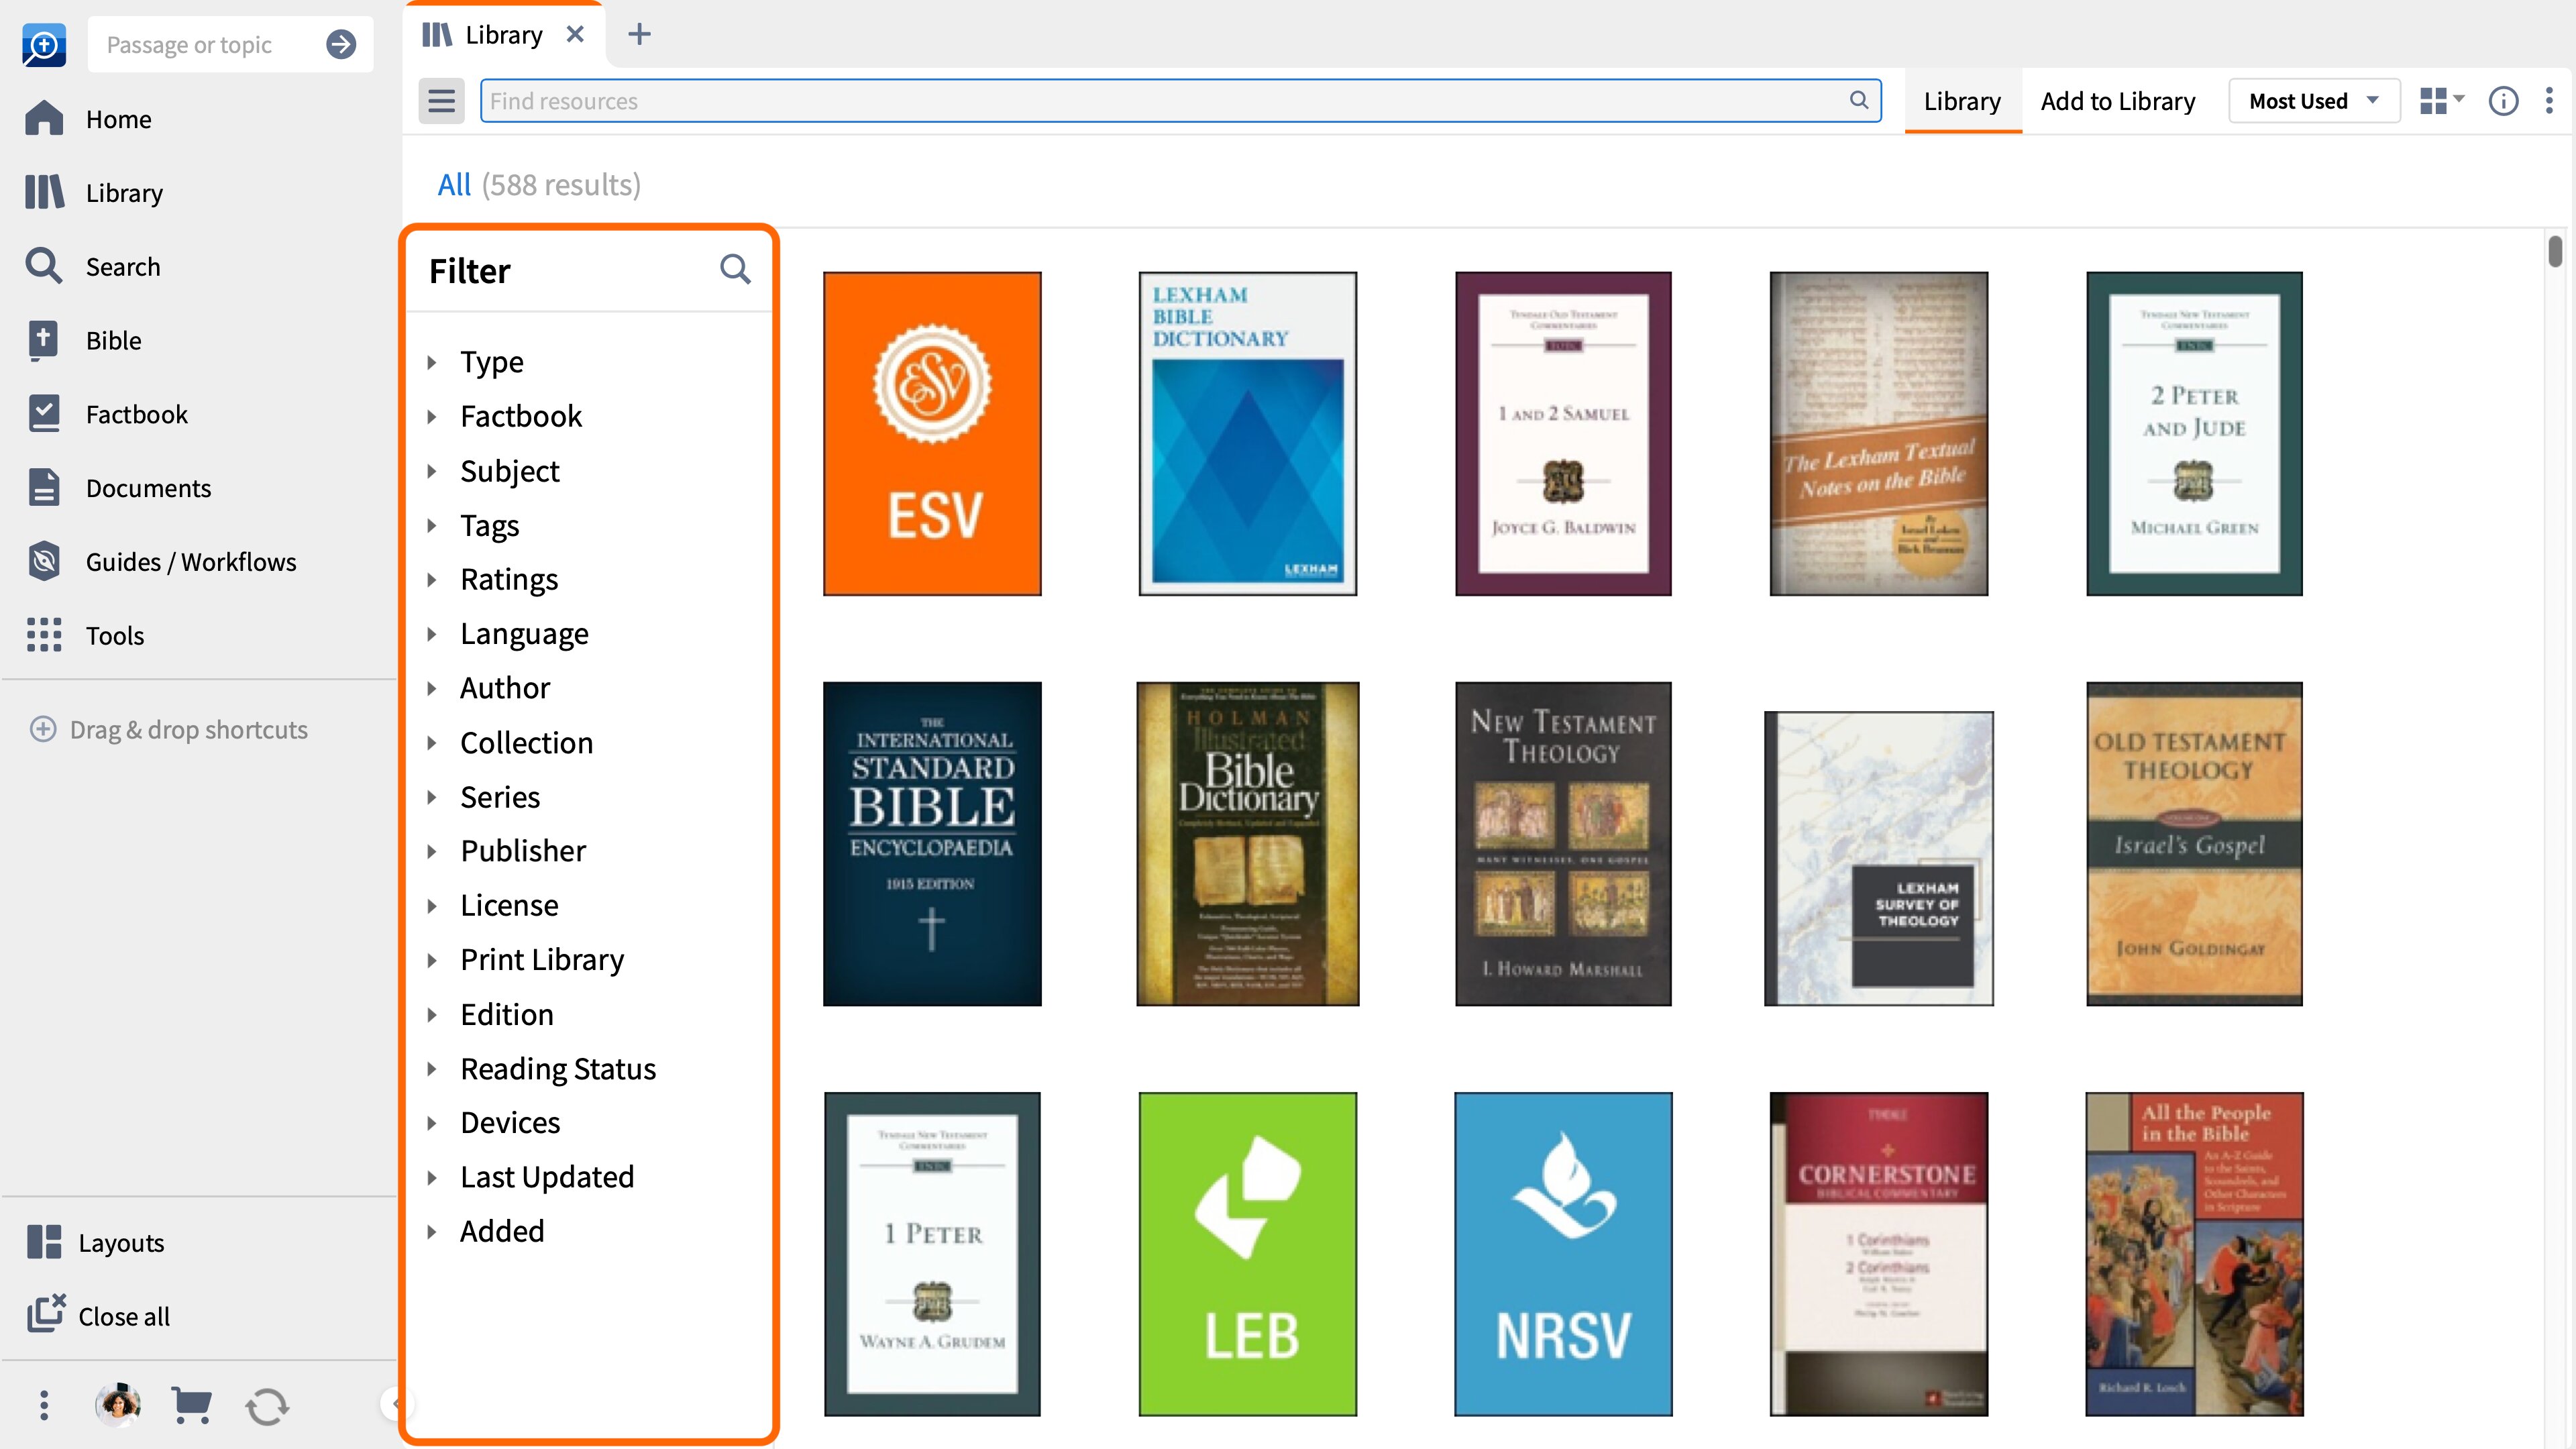
Task: Open the ESV Bible cover
Action: click(932, 433)
